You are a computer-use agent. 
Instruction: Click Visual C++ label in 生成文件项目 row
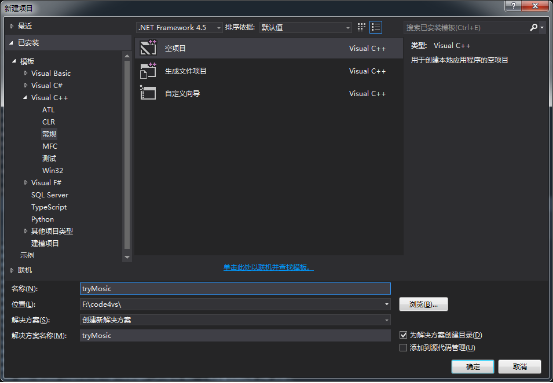367,71
